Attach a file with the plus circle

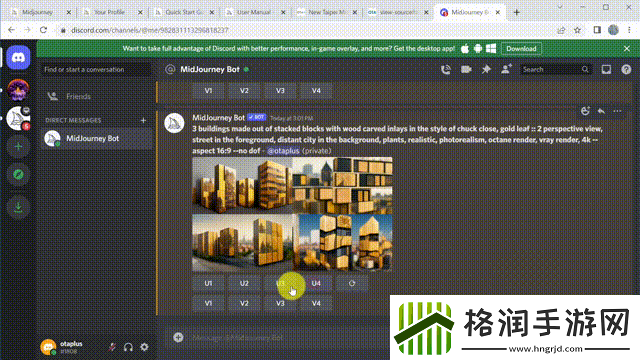click(178, 337)
